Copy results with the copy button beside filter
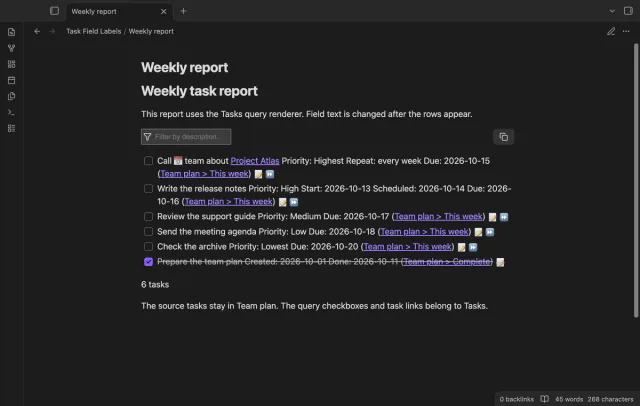Image resolution: width=640 pixels, height=406 pixels. coord(504,137)
